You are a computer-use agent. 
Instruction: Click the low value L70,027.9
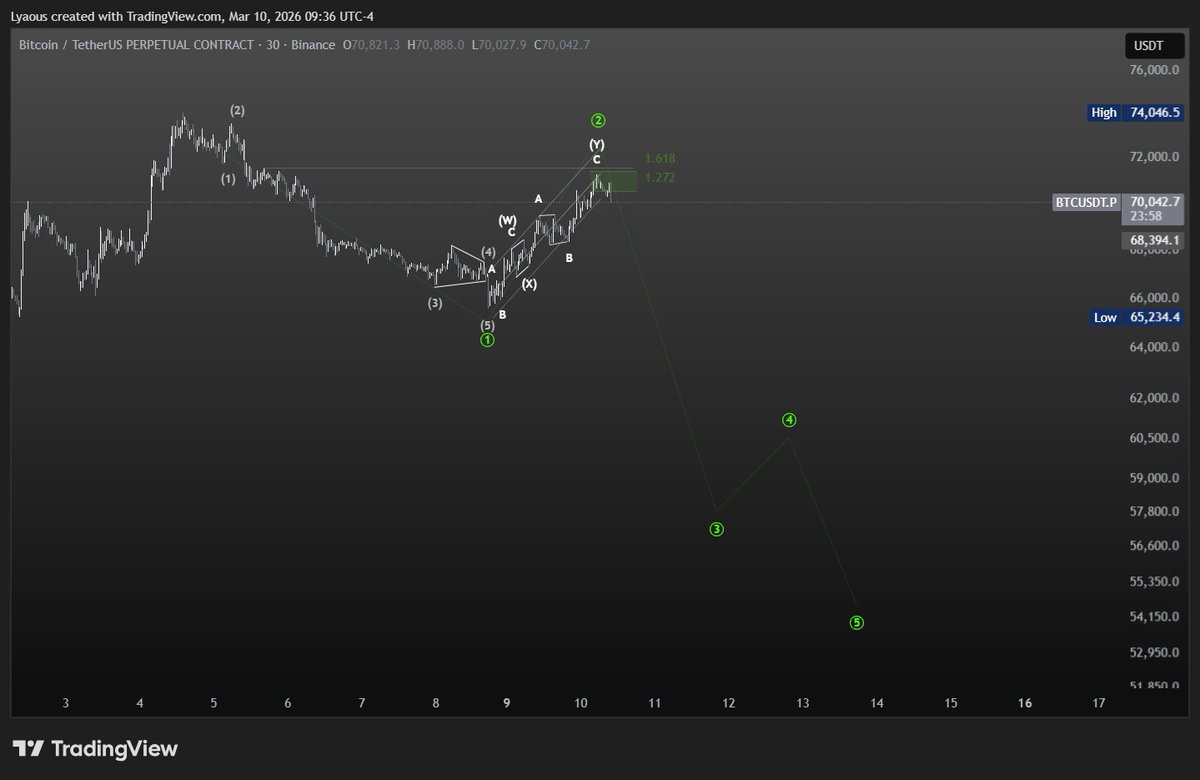499,45
